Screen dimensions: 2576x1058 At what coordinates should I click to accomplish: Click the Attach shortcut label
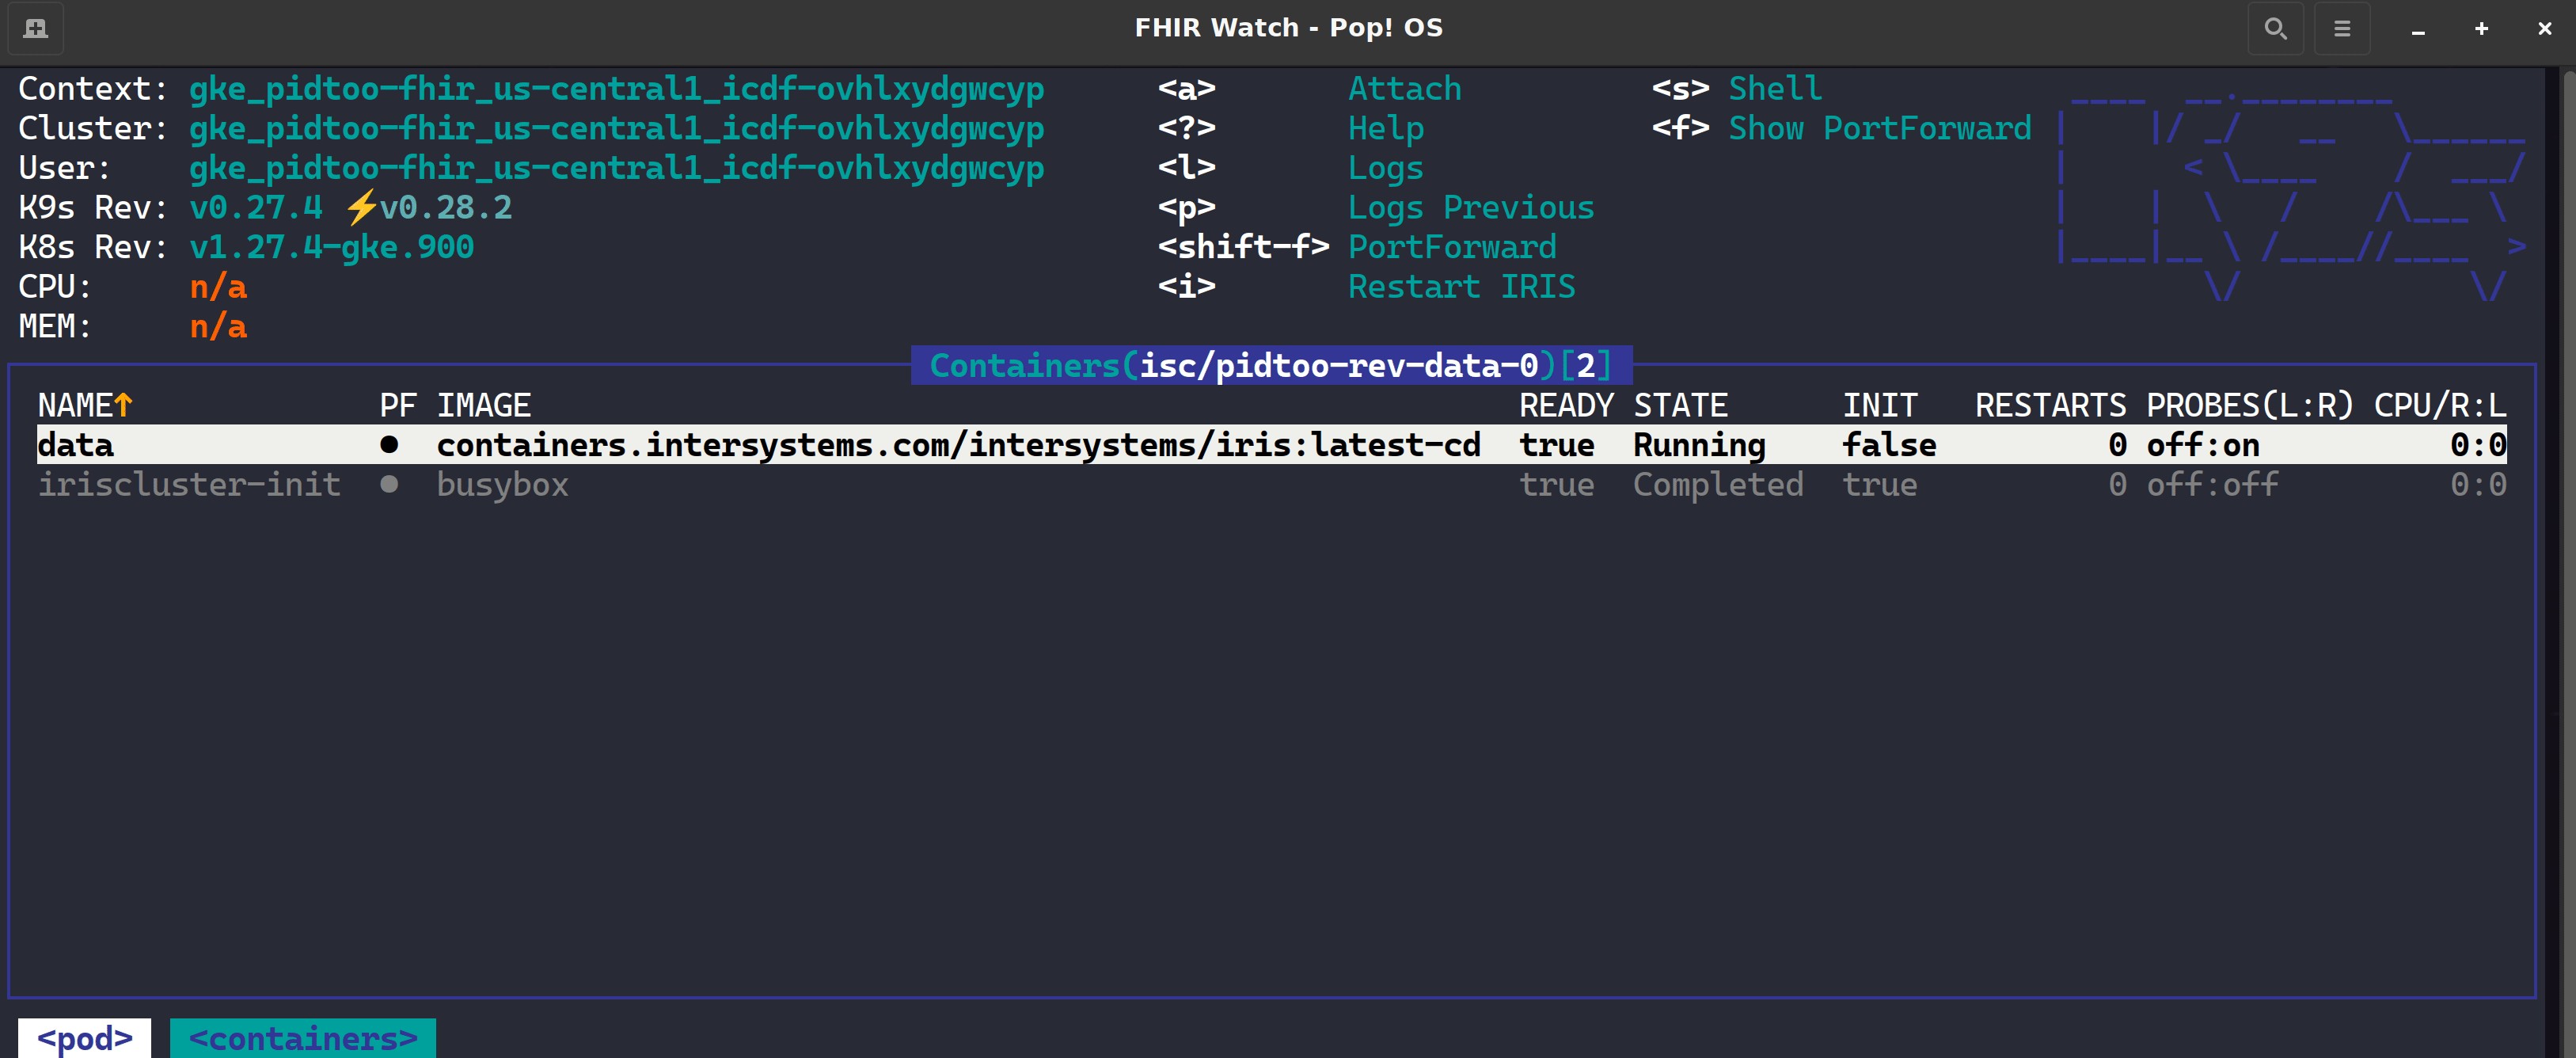[1404, 89]
